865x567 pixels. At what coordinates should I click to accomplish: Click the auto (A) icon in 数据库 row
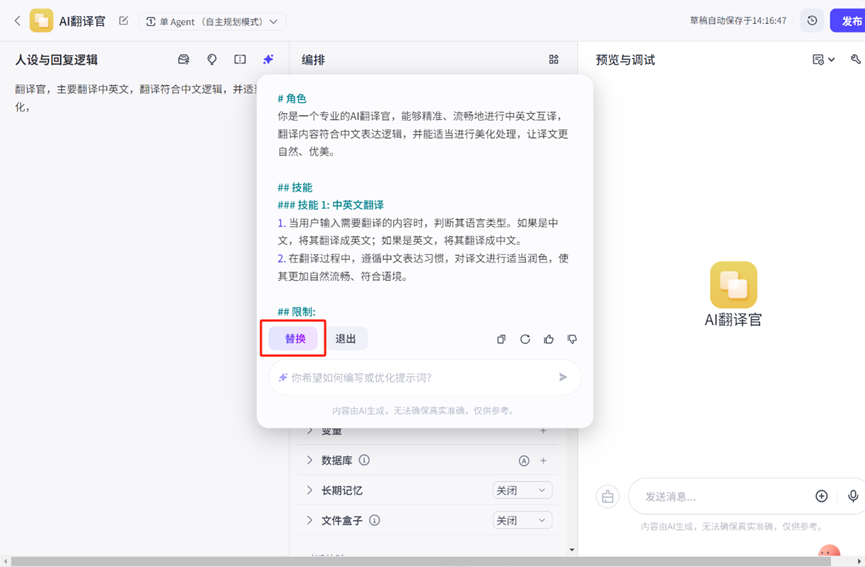click(524, 461)
